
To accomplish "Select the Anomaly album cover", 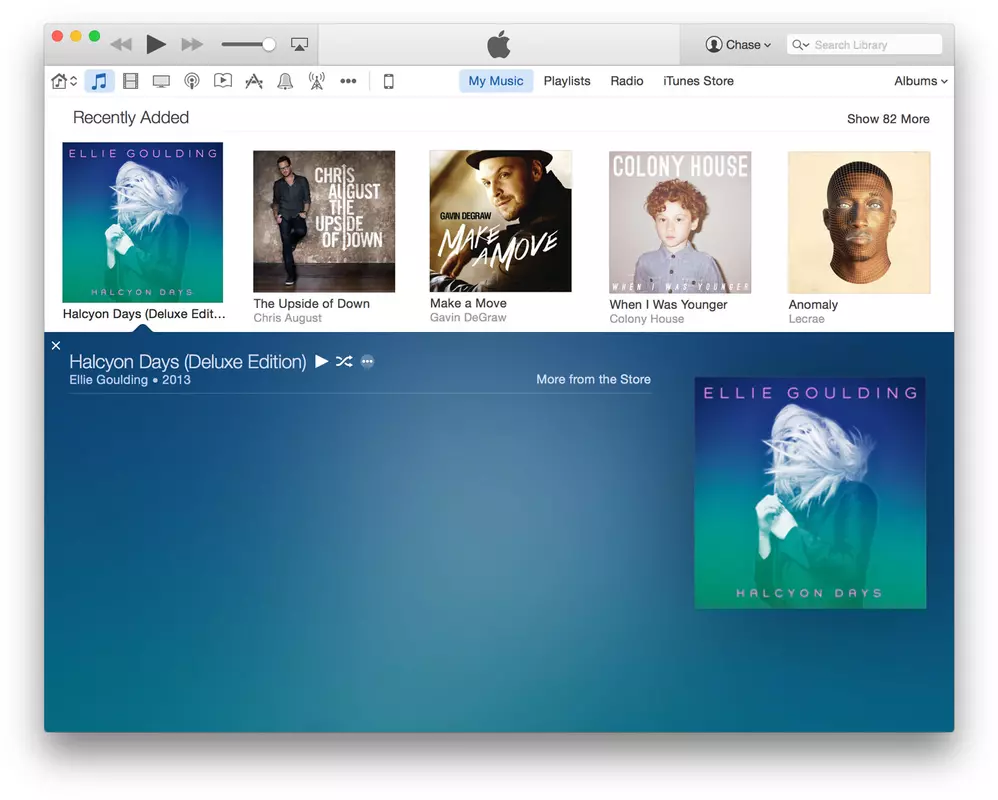I will [x=859, y=222].
